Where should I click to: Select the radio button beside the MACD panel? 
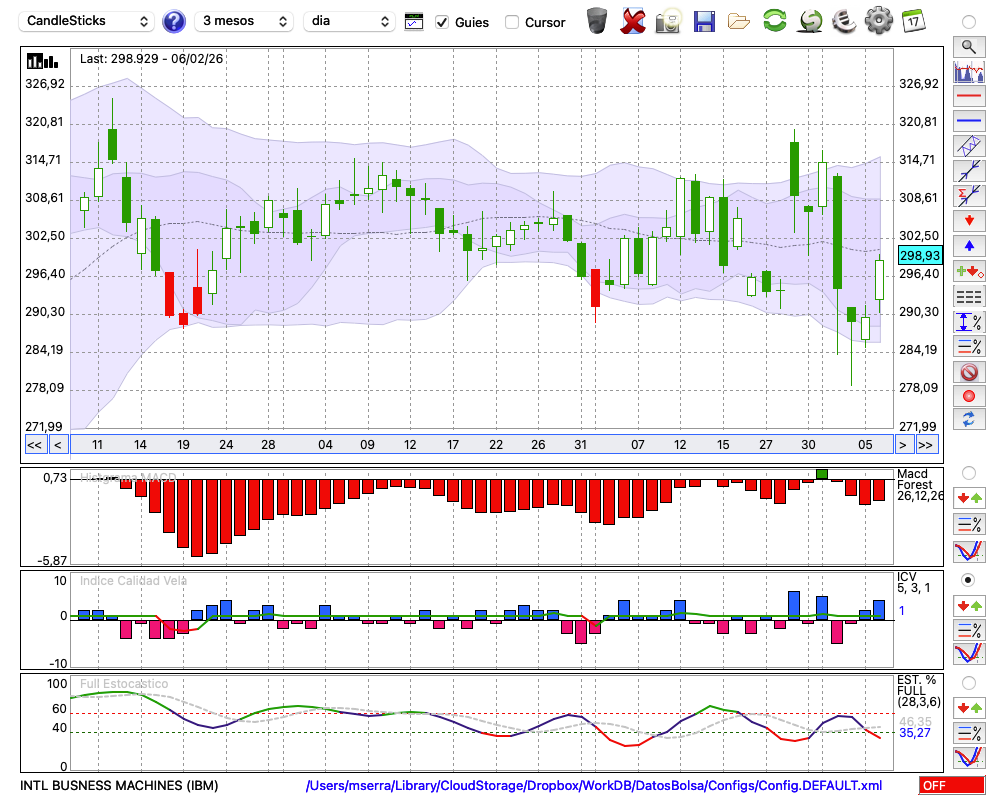(x=968, y=472)
